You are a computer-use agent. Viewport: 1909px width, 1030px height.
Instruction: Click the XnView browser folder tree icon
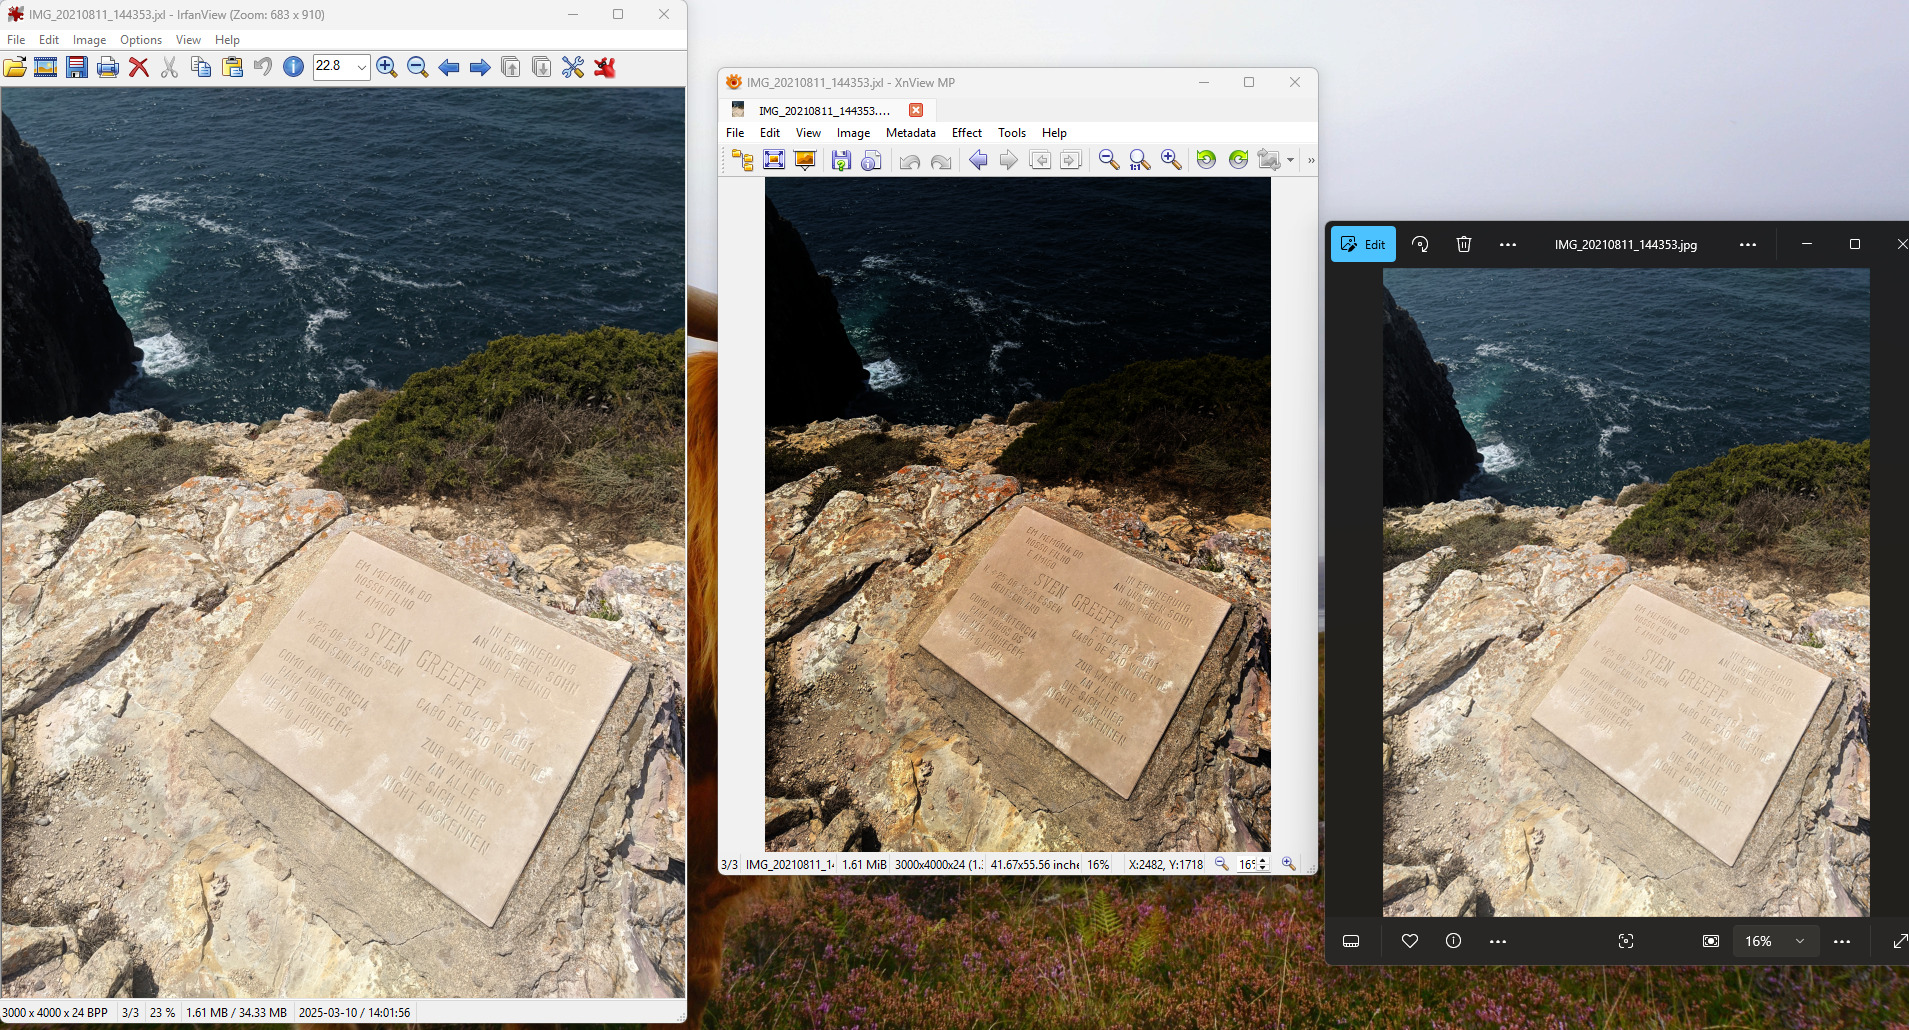click(742, 160)
